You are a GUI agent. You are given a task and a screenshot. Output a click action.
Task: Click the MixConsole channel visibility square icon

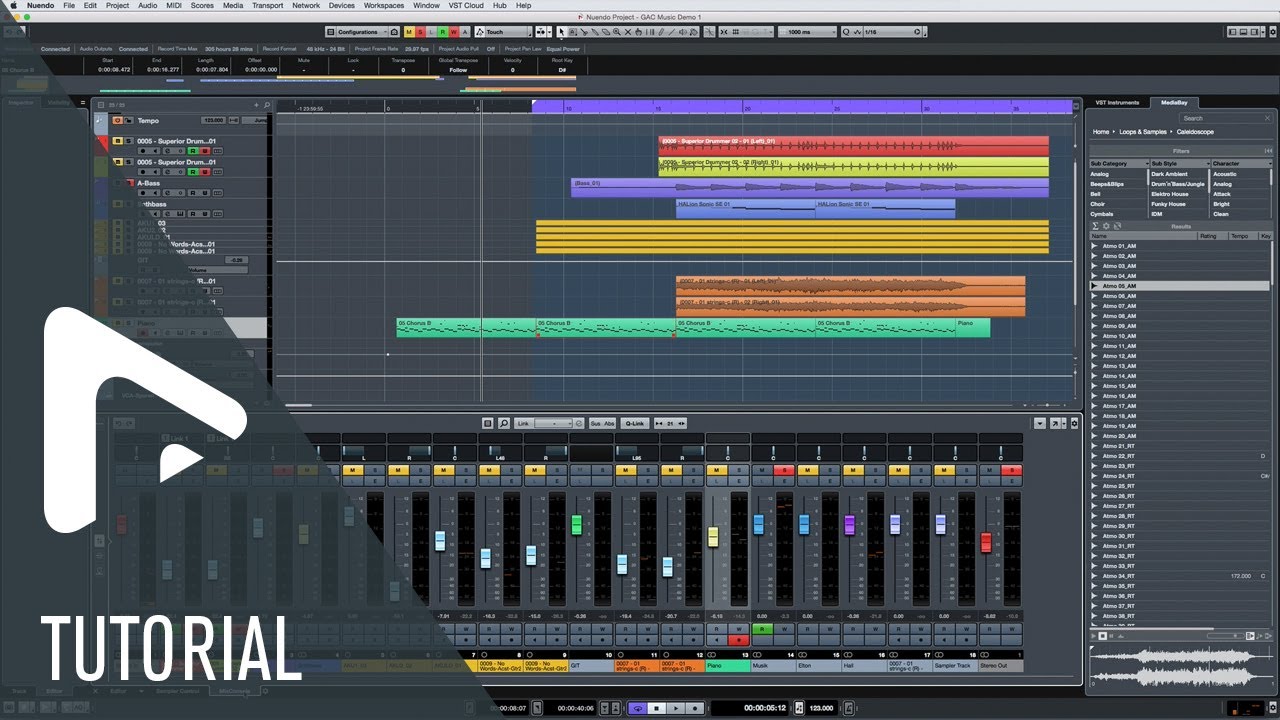(x=487, y=423)
